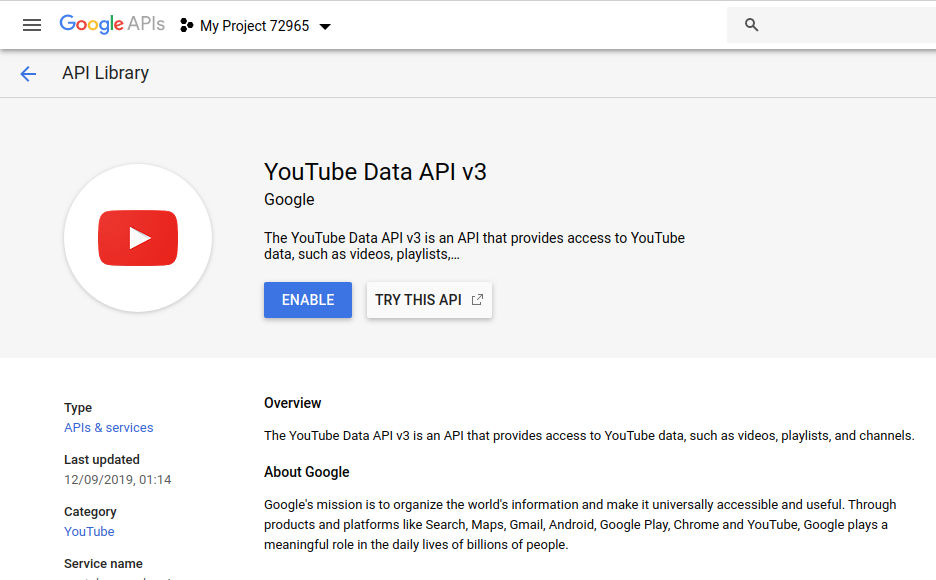Click the project hexagon dots icon
This screenshot has width=936, height=580.
click(186, 25)
